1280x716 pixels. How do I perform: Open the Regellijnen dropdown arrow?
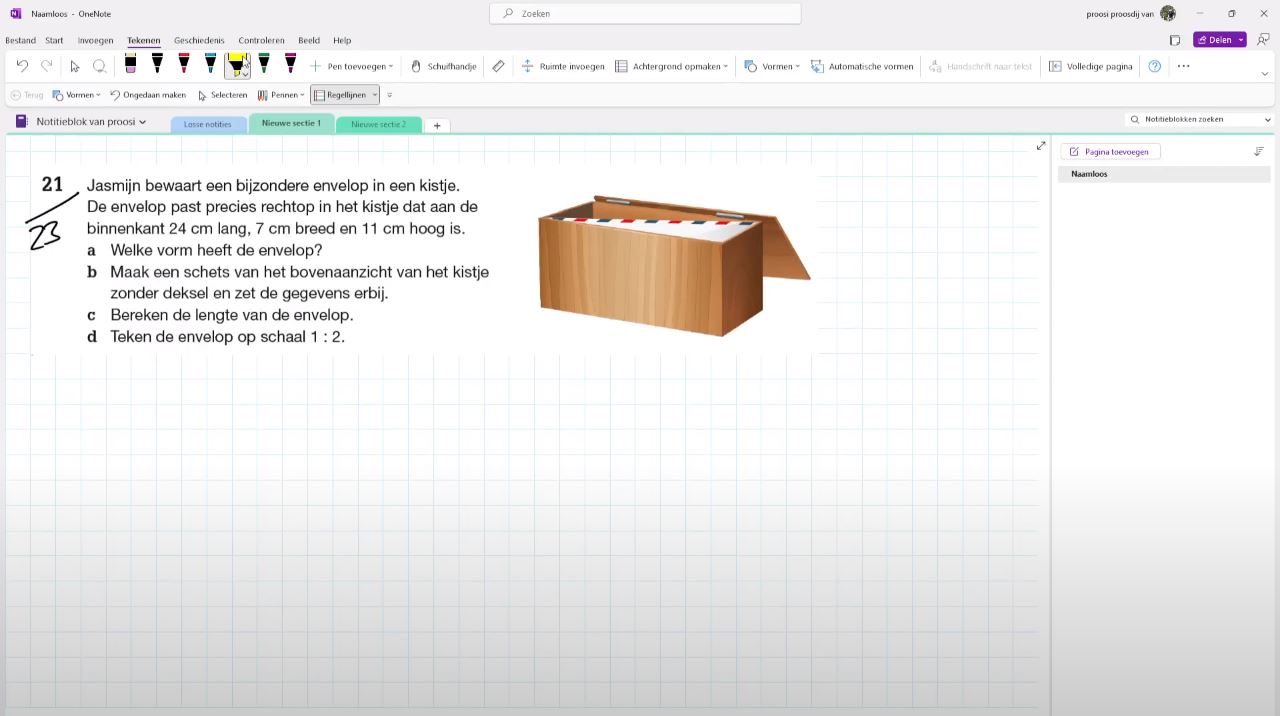pyautogui.click(x=375, y=95)
